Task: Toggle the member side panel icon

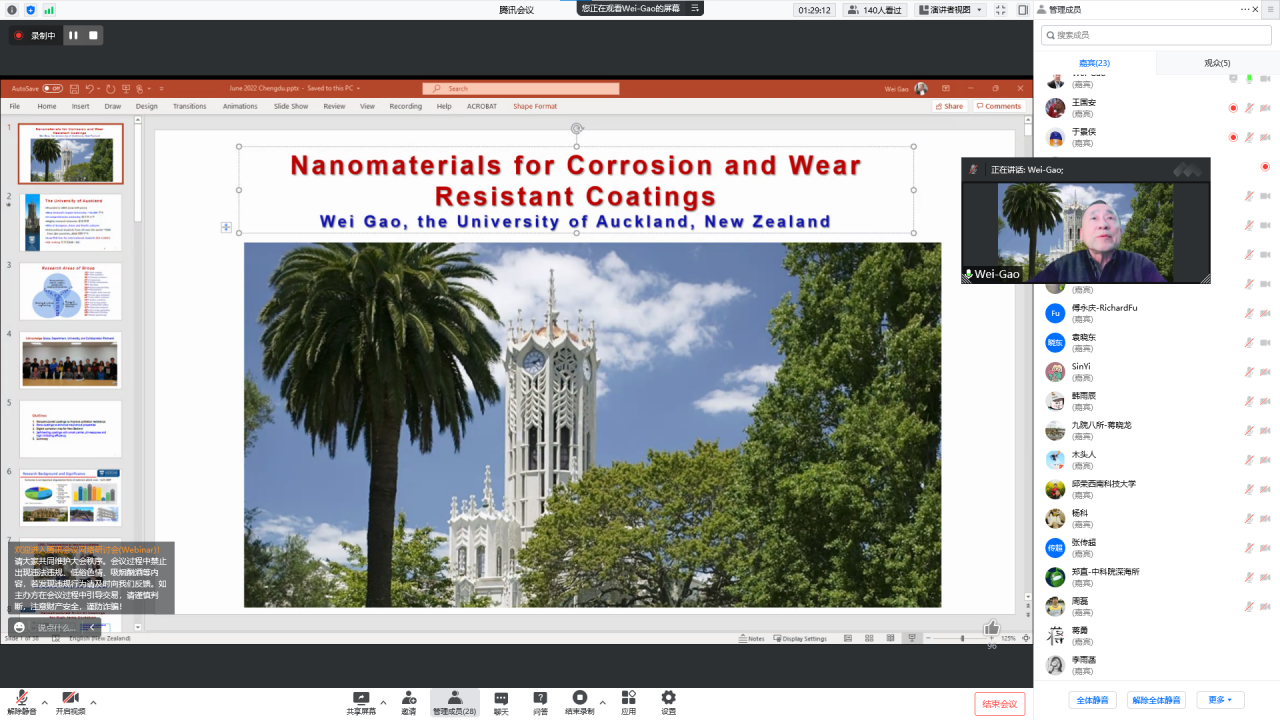Action: (1023, 10)
